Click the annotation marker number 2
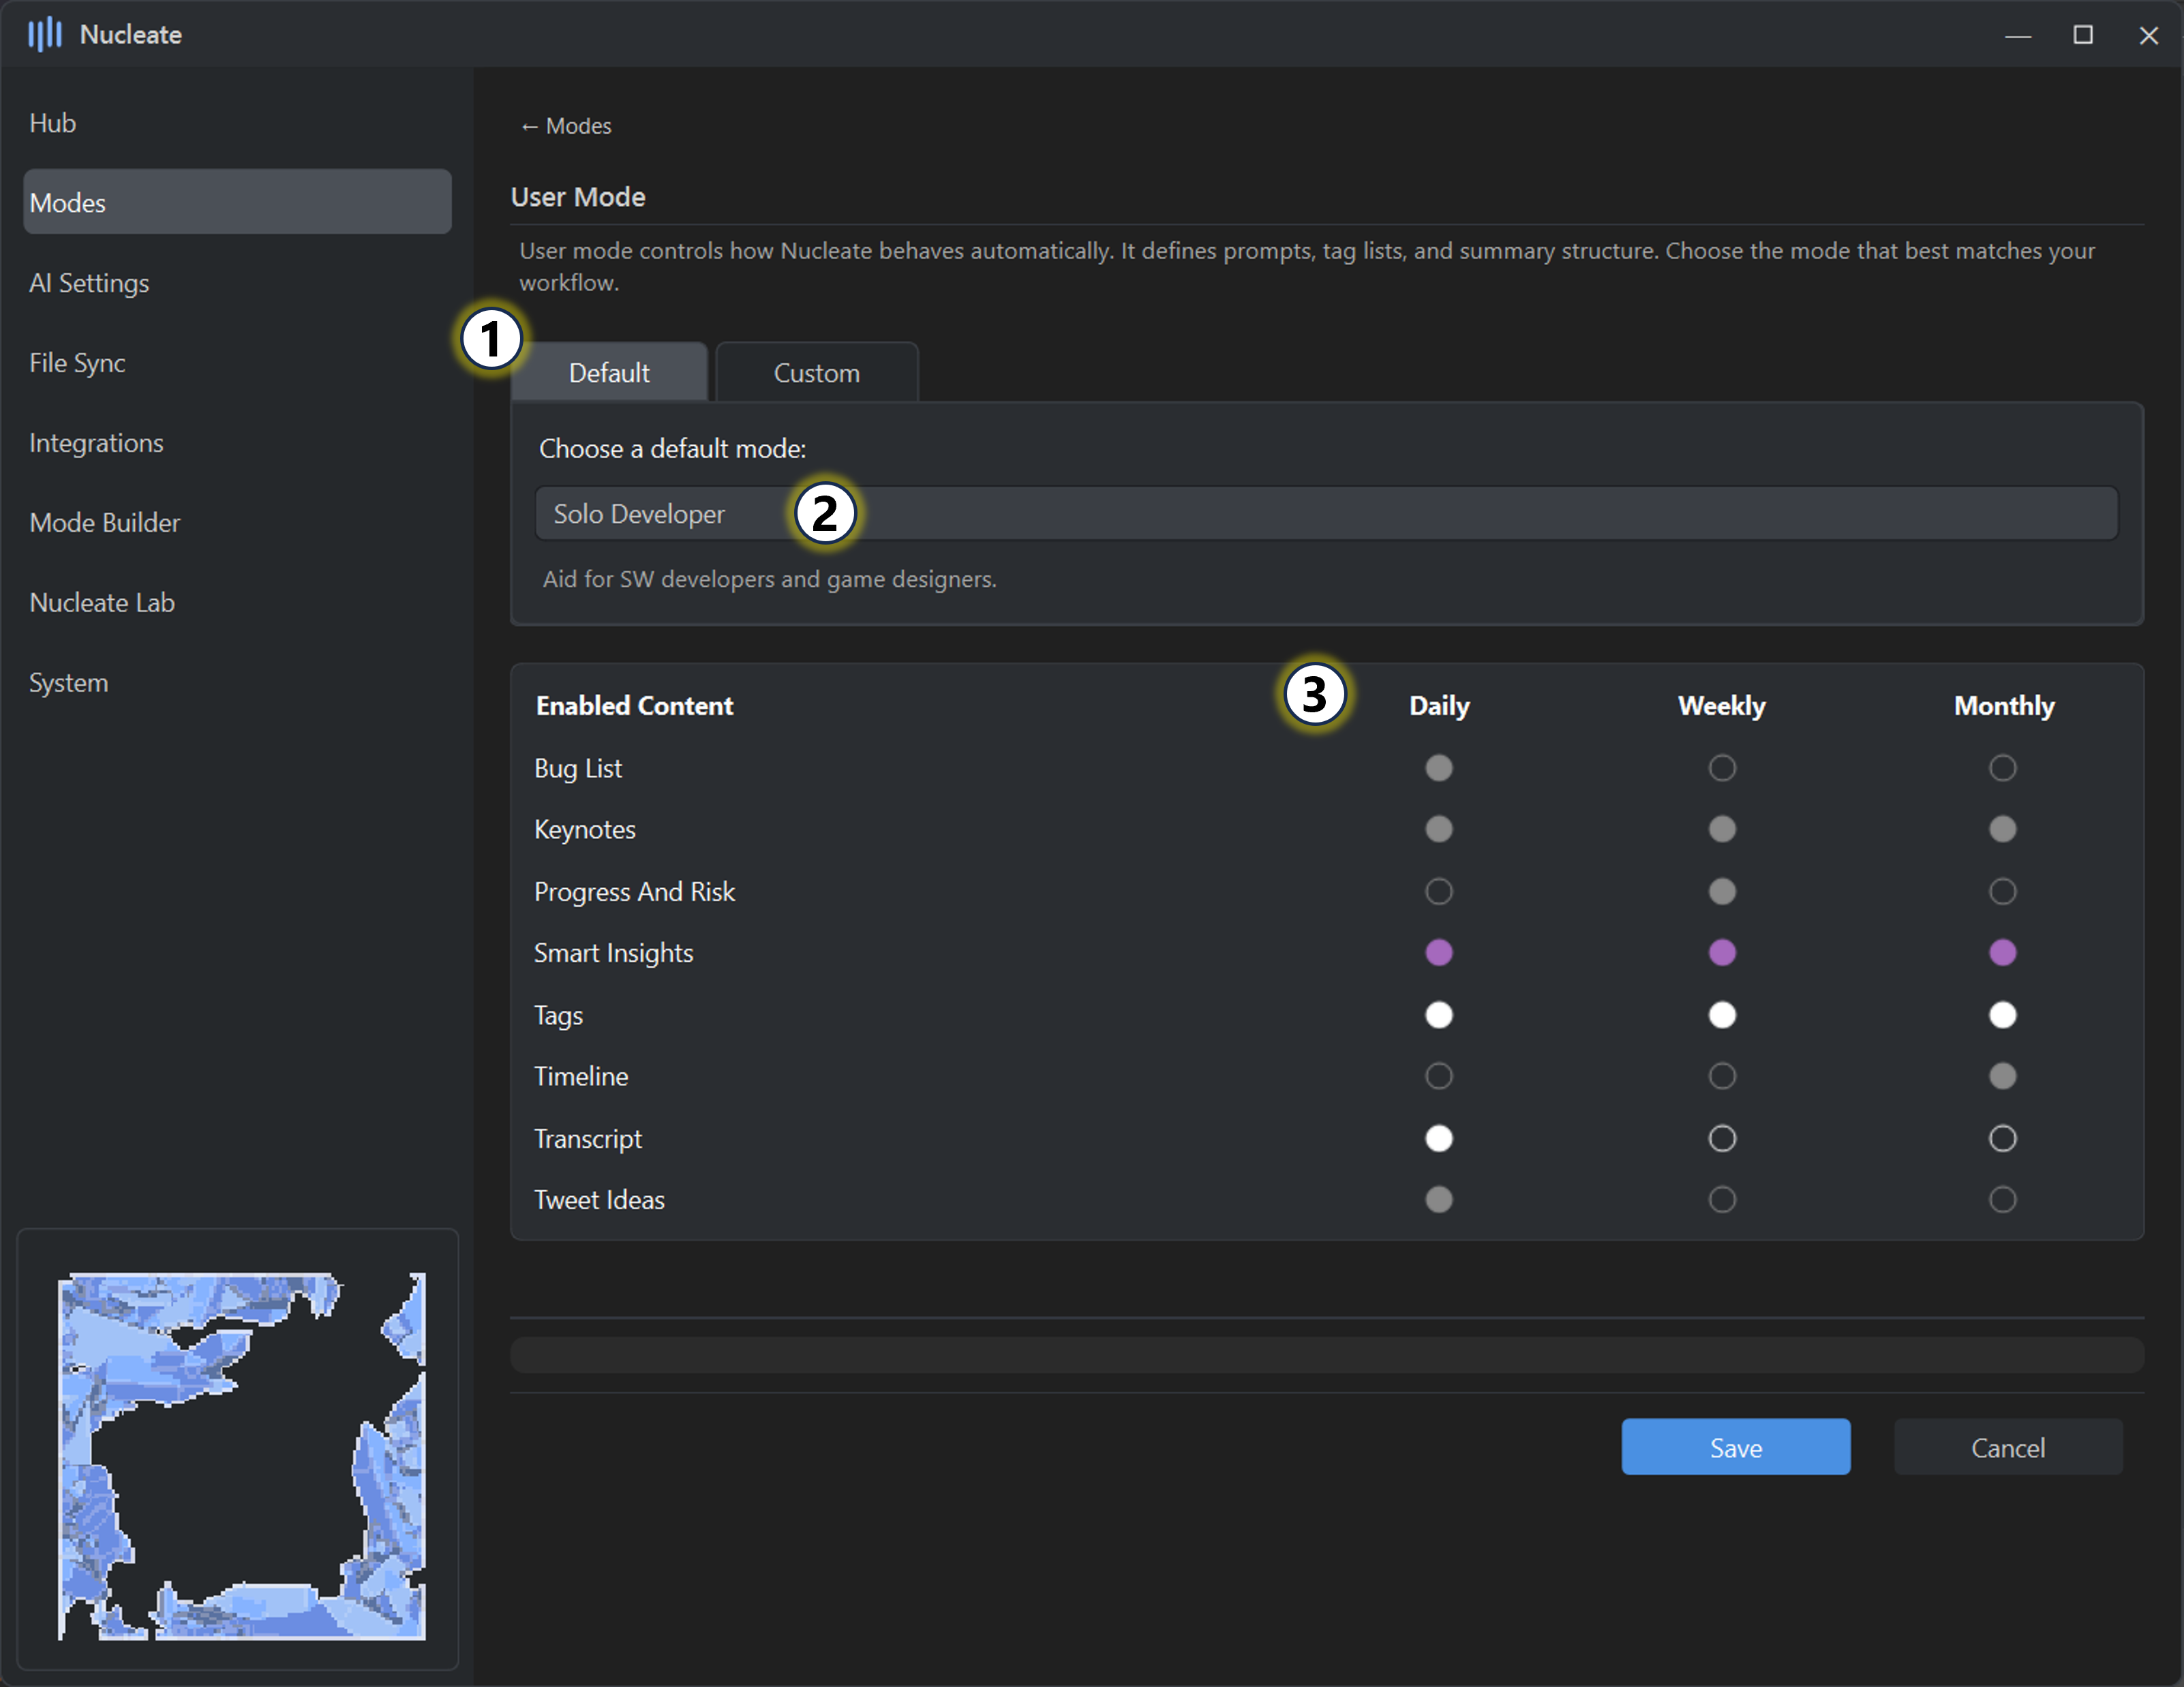This screenshot has height=1687, width=2184. [825, 514]
